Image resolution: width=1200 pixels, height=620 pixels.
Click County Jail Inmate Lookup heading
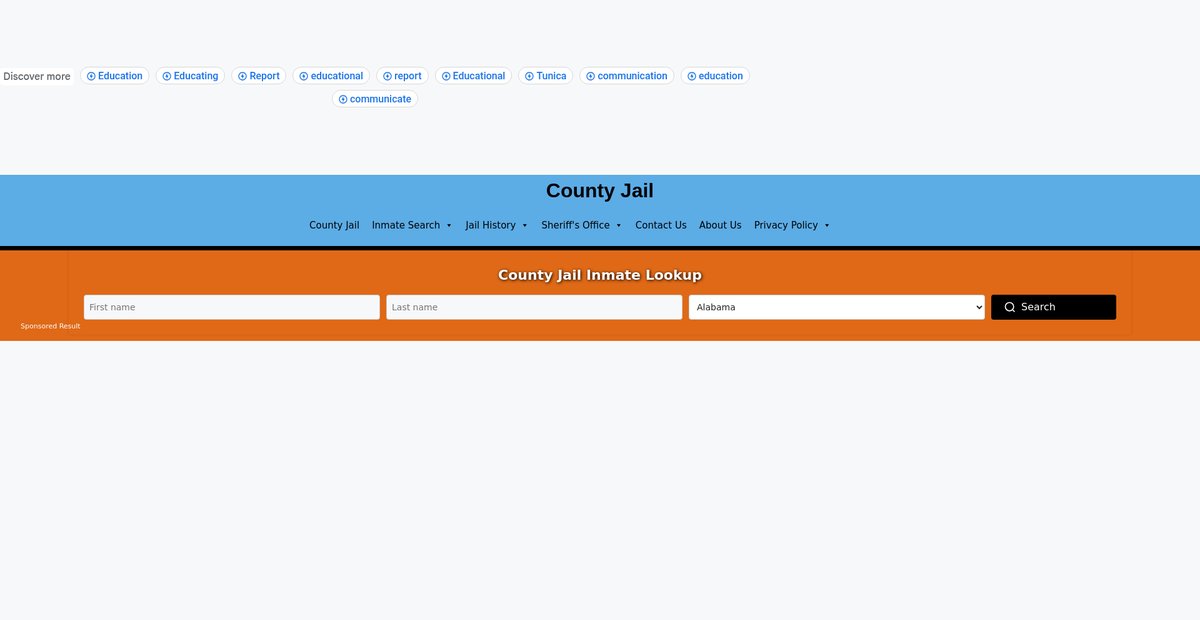tap(600, 275)
